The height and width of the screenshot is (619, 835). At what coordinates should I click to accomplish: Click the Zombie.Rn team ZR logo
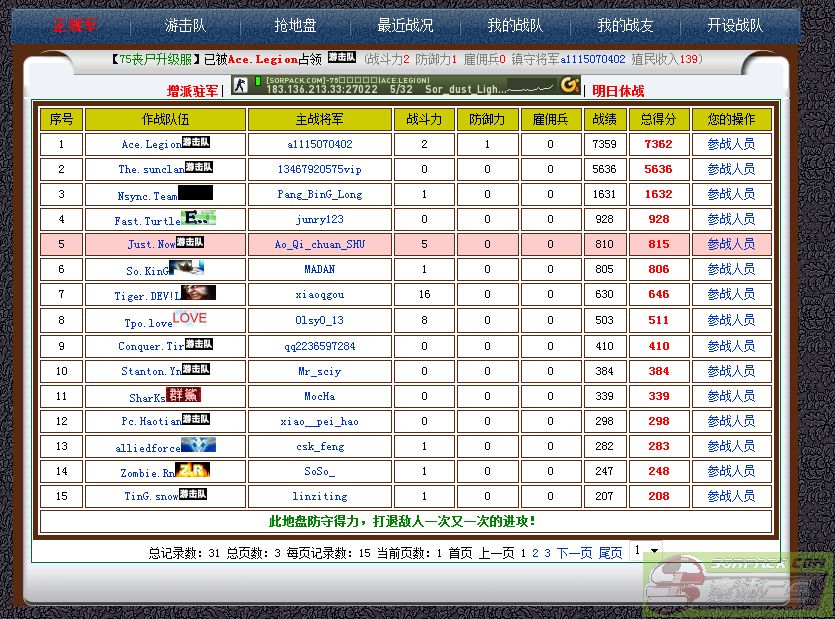[193, 470]
